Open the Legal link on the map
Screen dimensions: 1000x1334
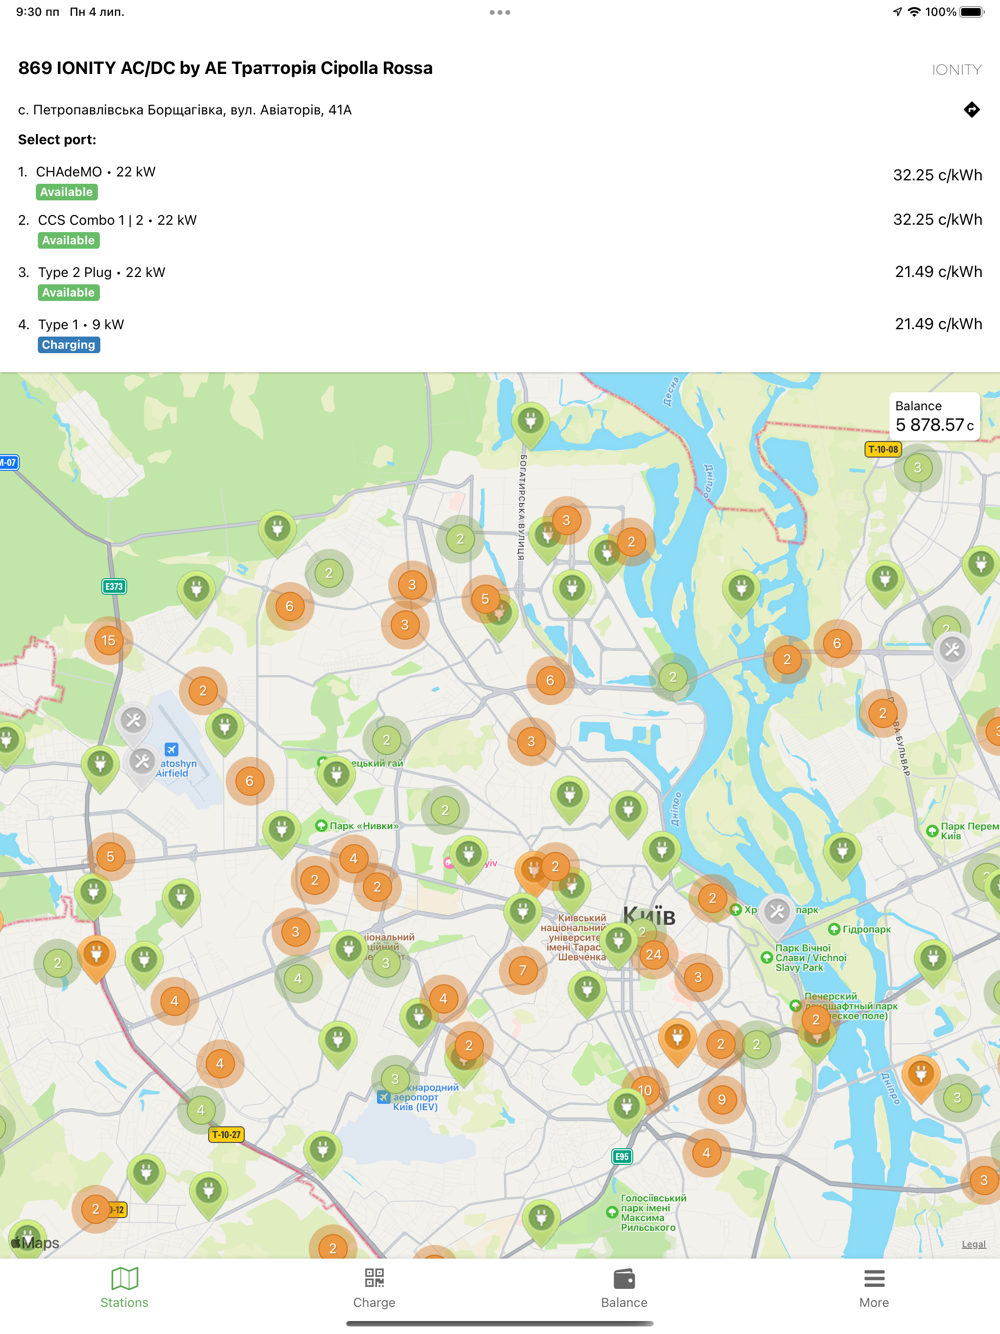tap(974, 1244)
